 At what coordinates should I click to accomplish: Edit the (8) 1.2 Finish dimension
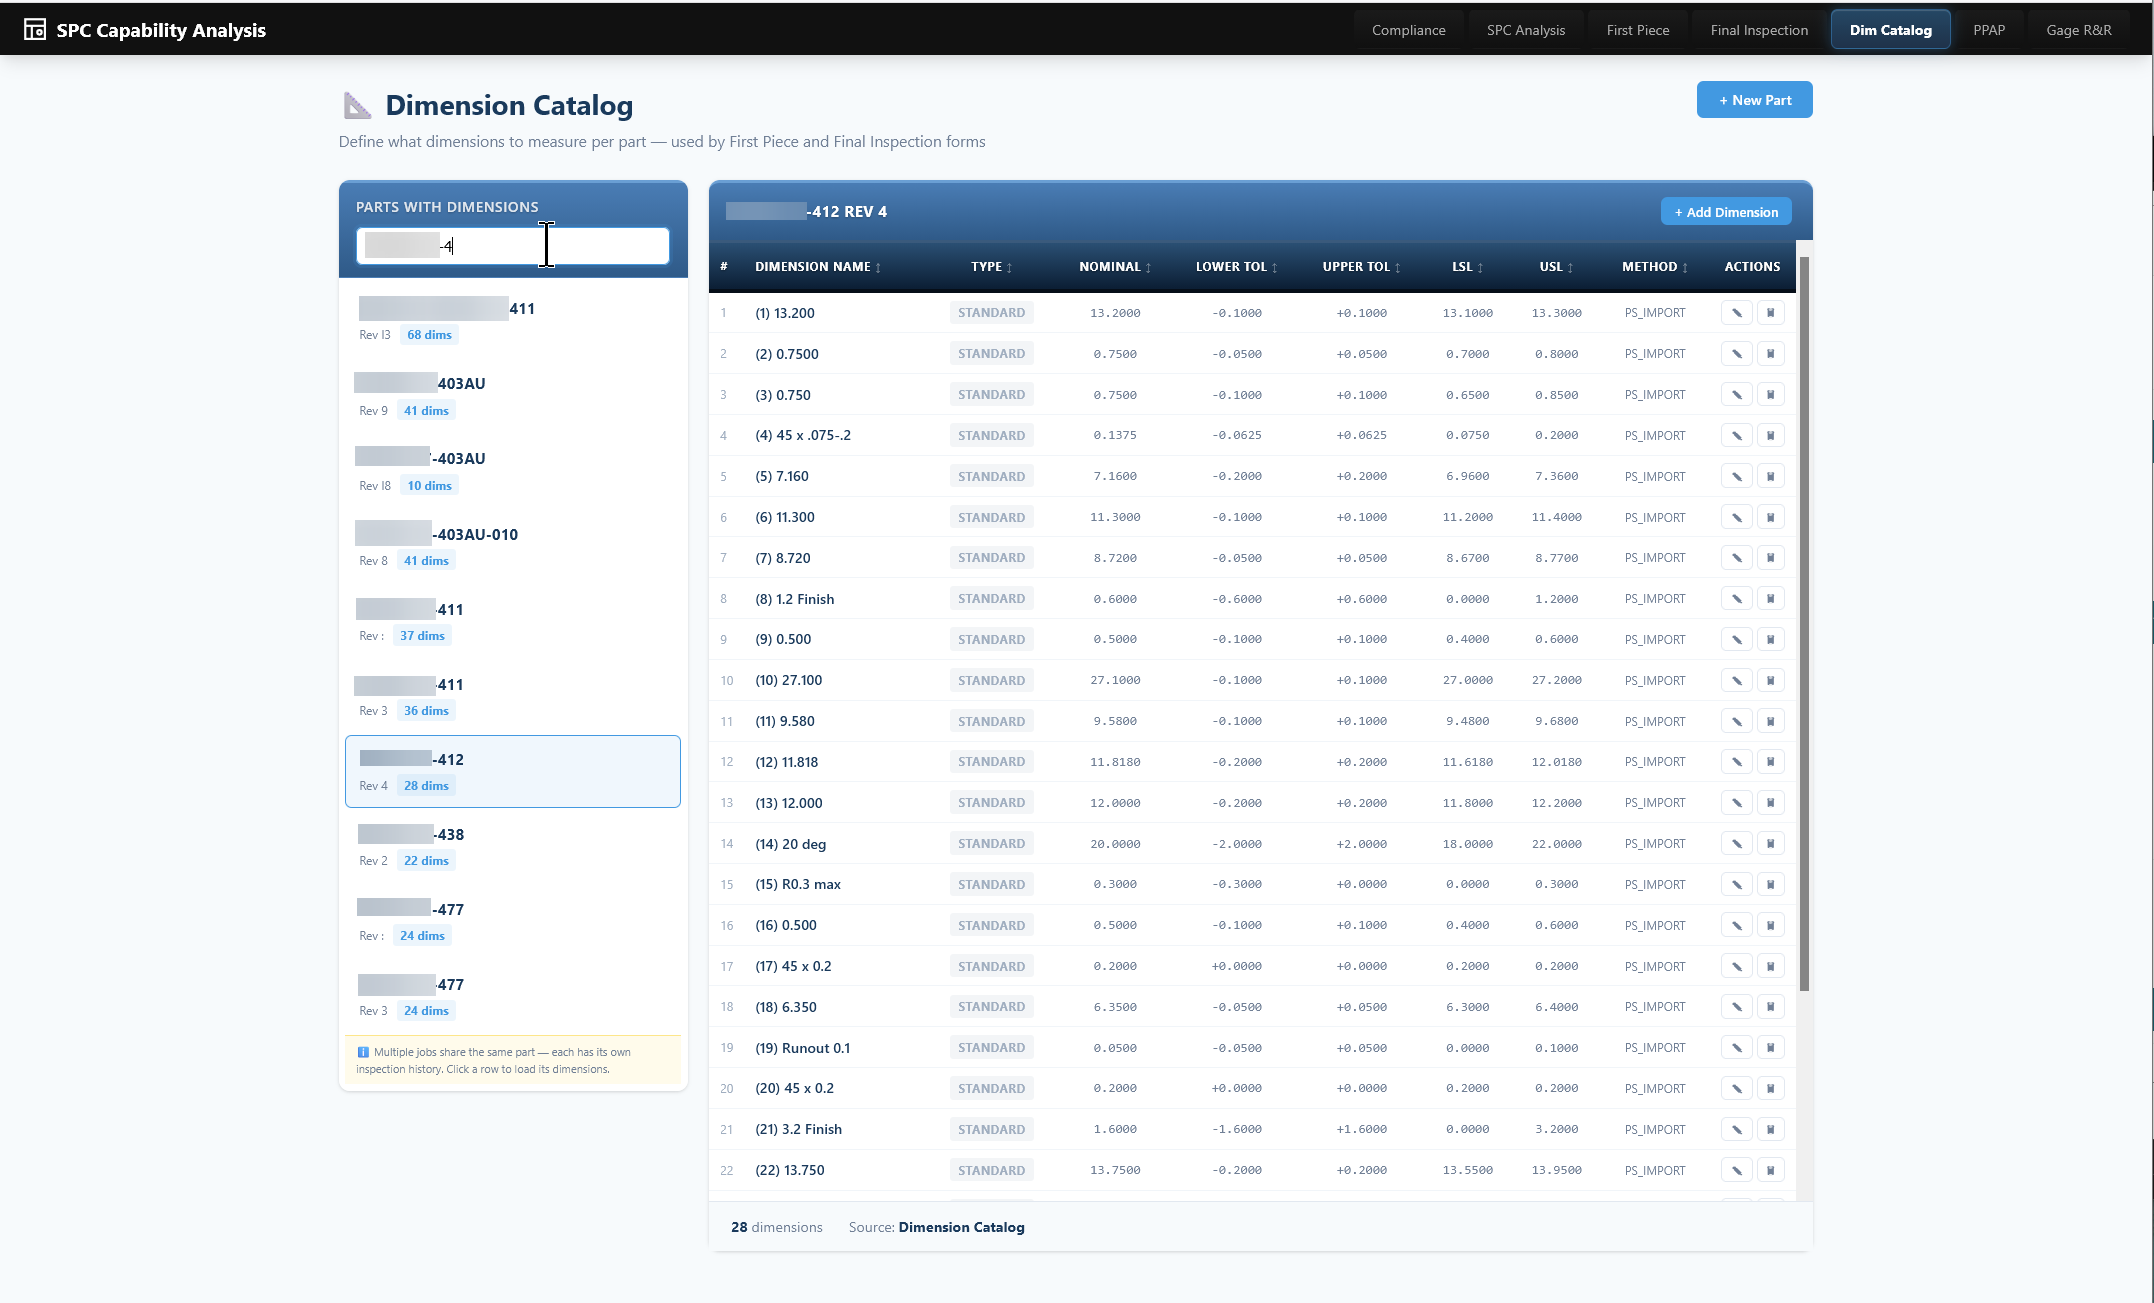[1737, 598]
